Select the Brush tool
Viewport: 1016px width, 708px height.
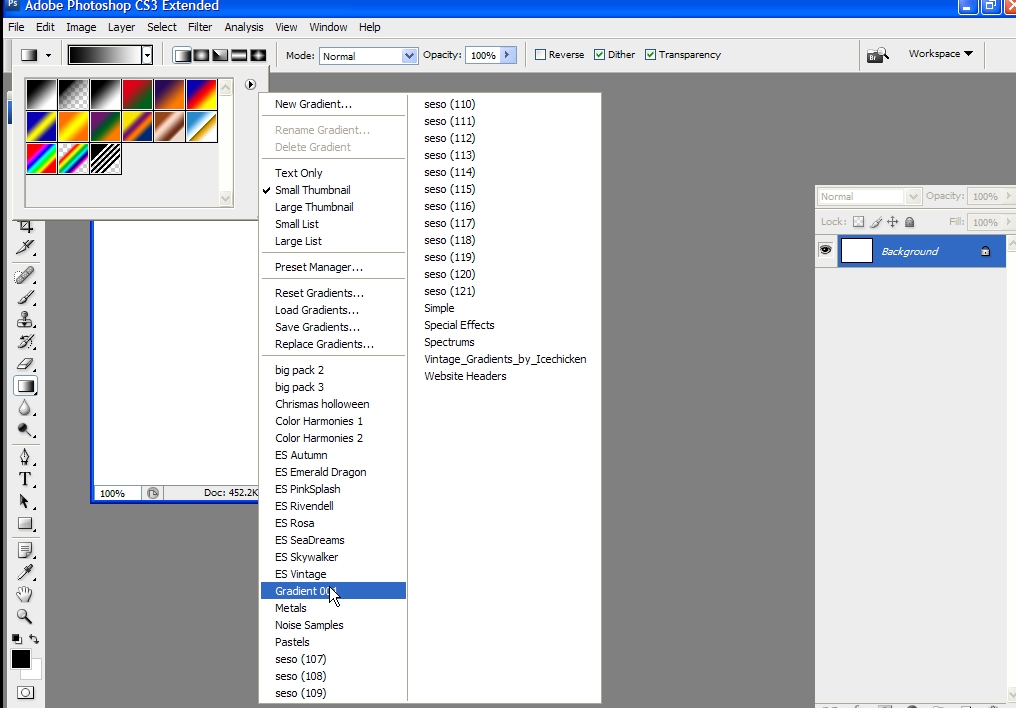coord(25,297)
